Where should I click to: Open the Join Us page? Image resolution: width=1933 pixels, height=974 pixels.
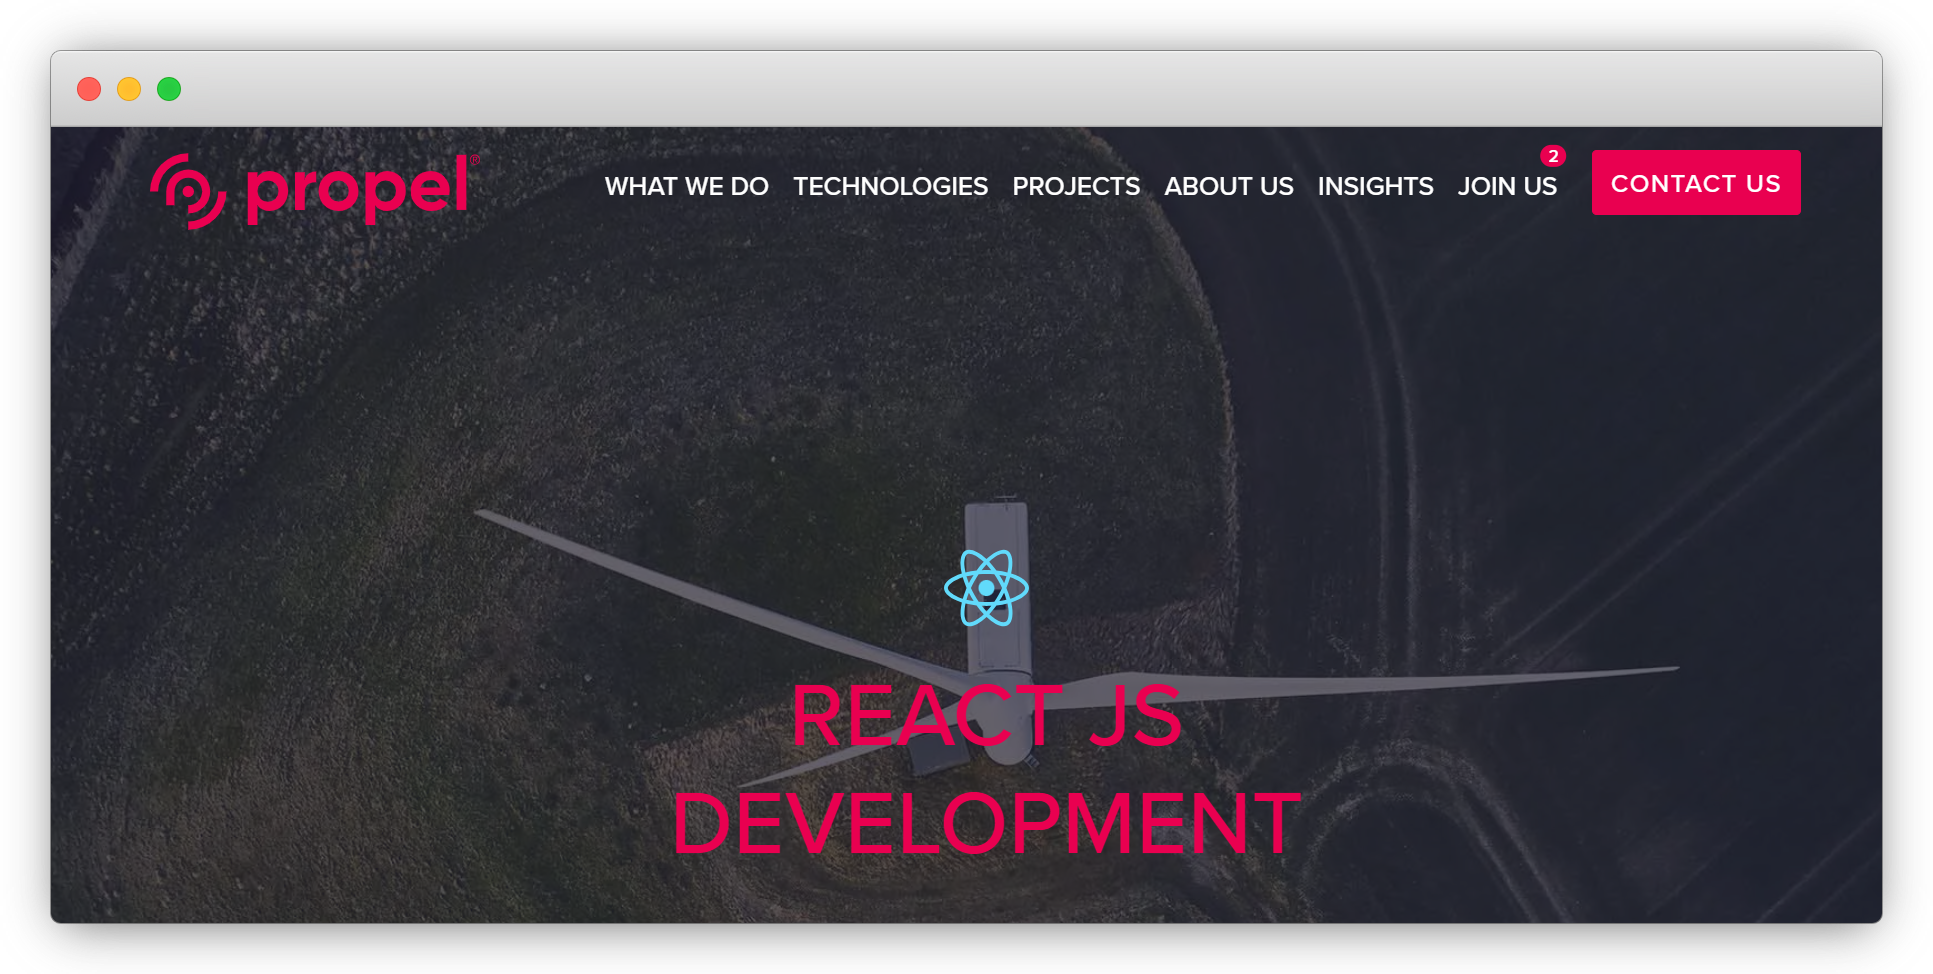pos(1507,186)
